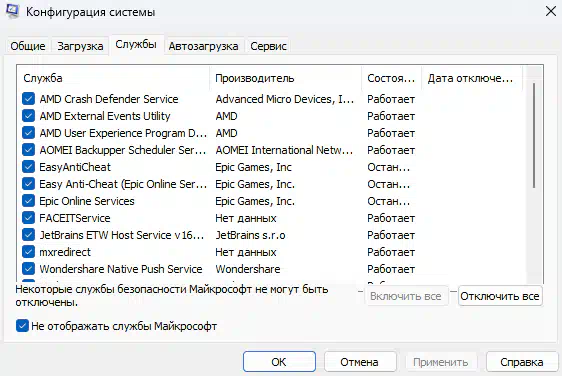Select 'Epic Online Services' service name
Image resolution: width=562 pixels, height=376 pixels.
(87, 201)
